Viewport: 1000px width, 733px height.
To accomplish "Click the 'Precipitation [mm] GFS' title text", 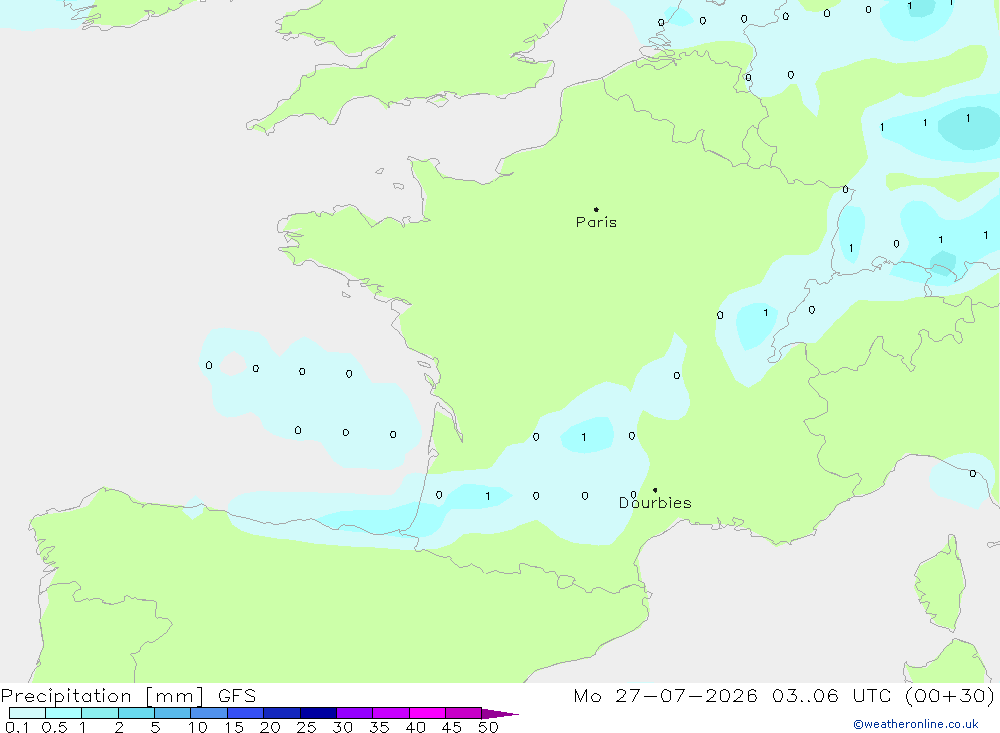I will (128, 695).
